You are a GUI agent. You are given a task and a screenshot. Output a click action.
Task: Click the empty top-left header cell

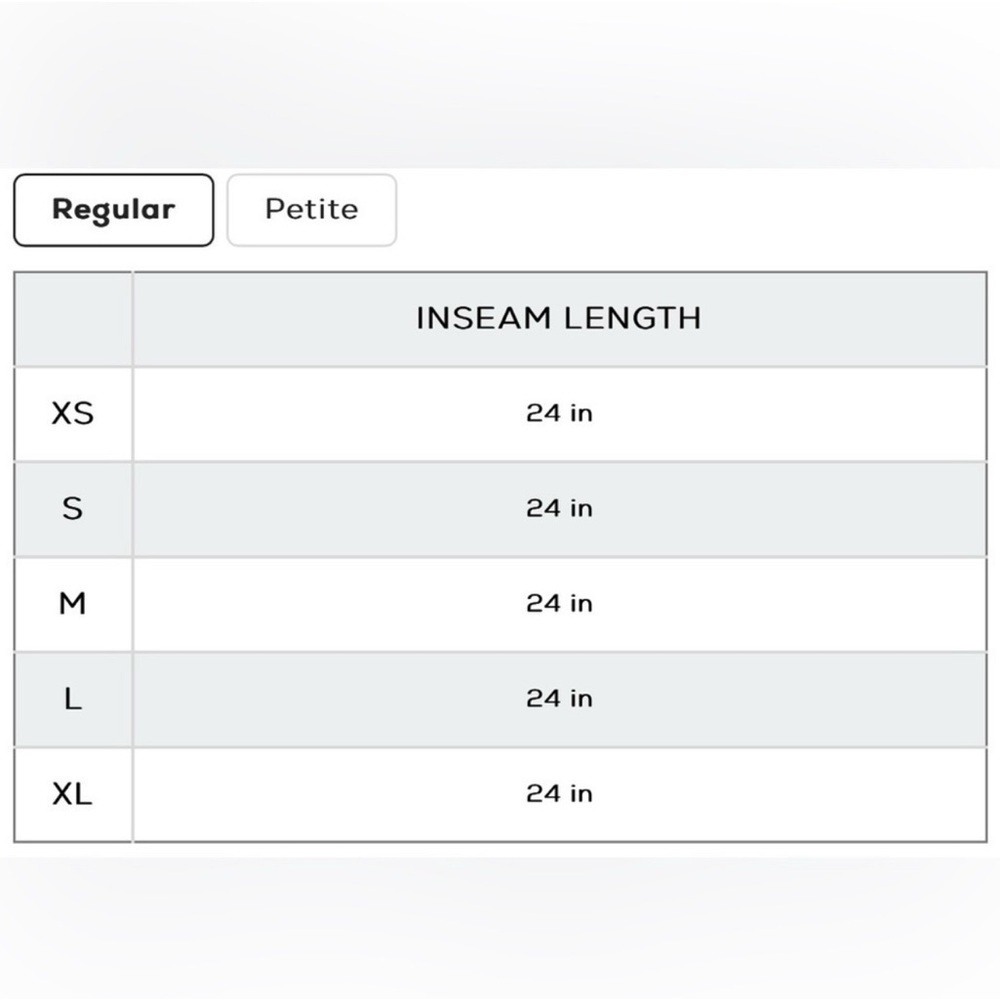click(73, 319)
